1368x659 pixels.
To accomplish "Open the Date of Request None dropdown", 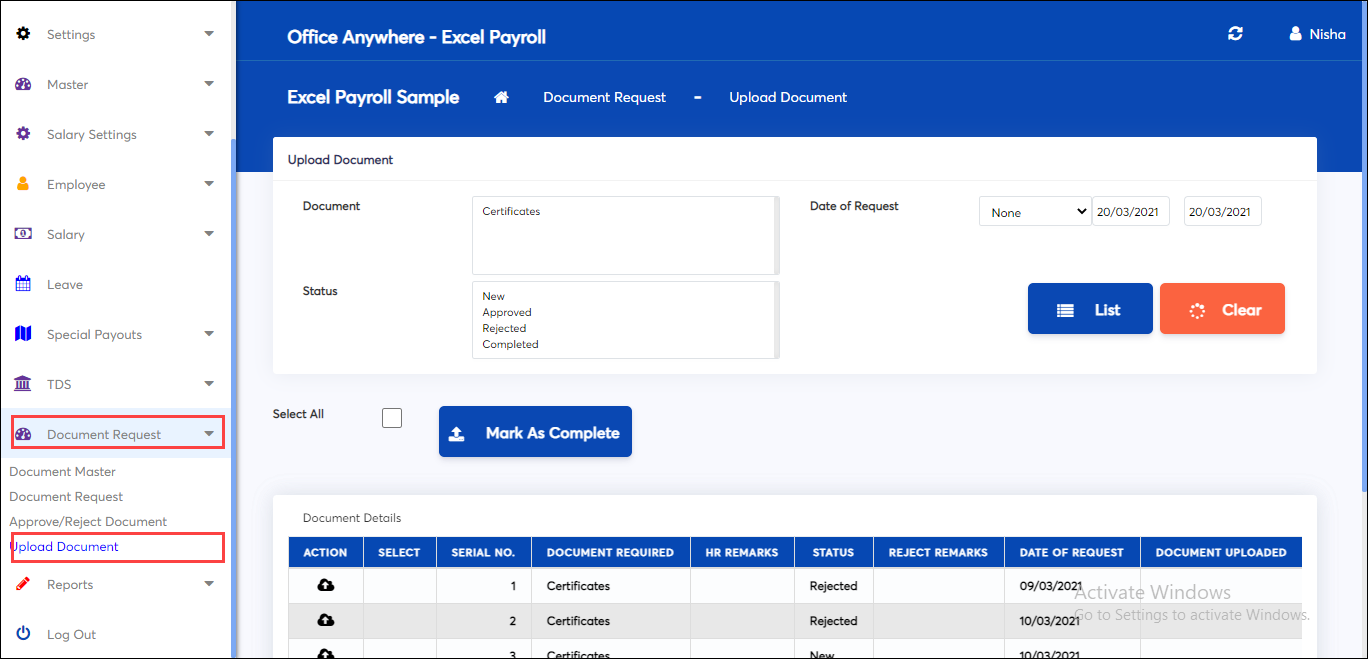I will 1035,212.
